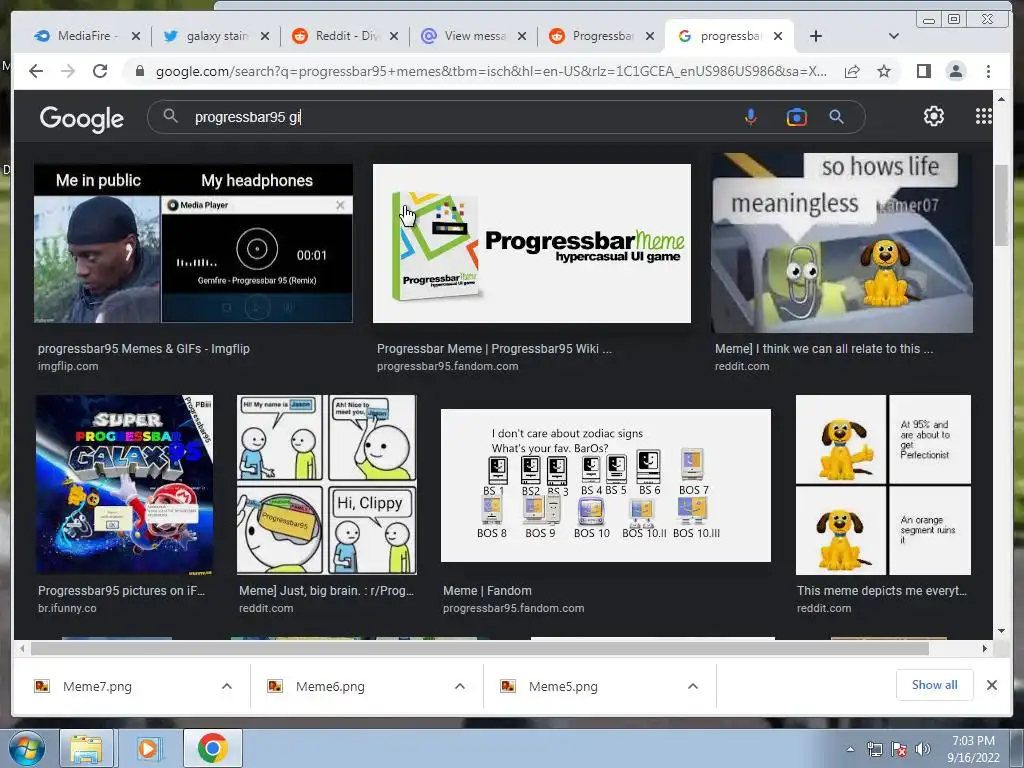Image resolution: width=1024 pixels, height=768 pixels.
Task: Open Progressbar95 pictures on iFunny link
Action: (121, 590)
